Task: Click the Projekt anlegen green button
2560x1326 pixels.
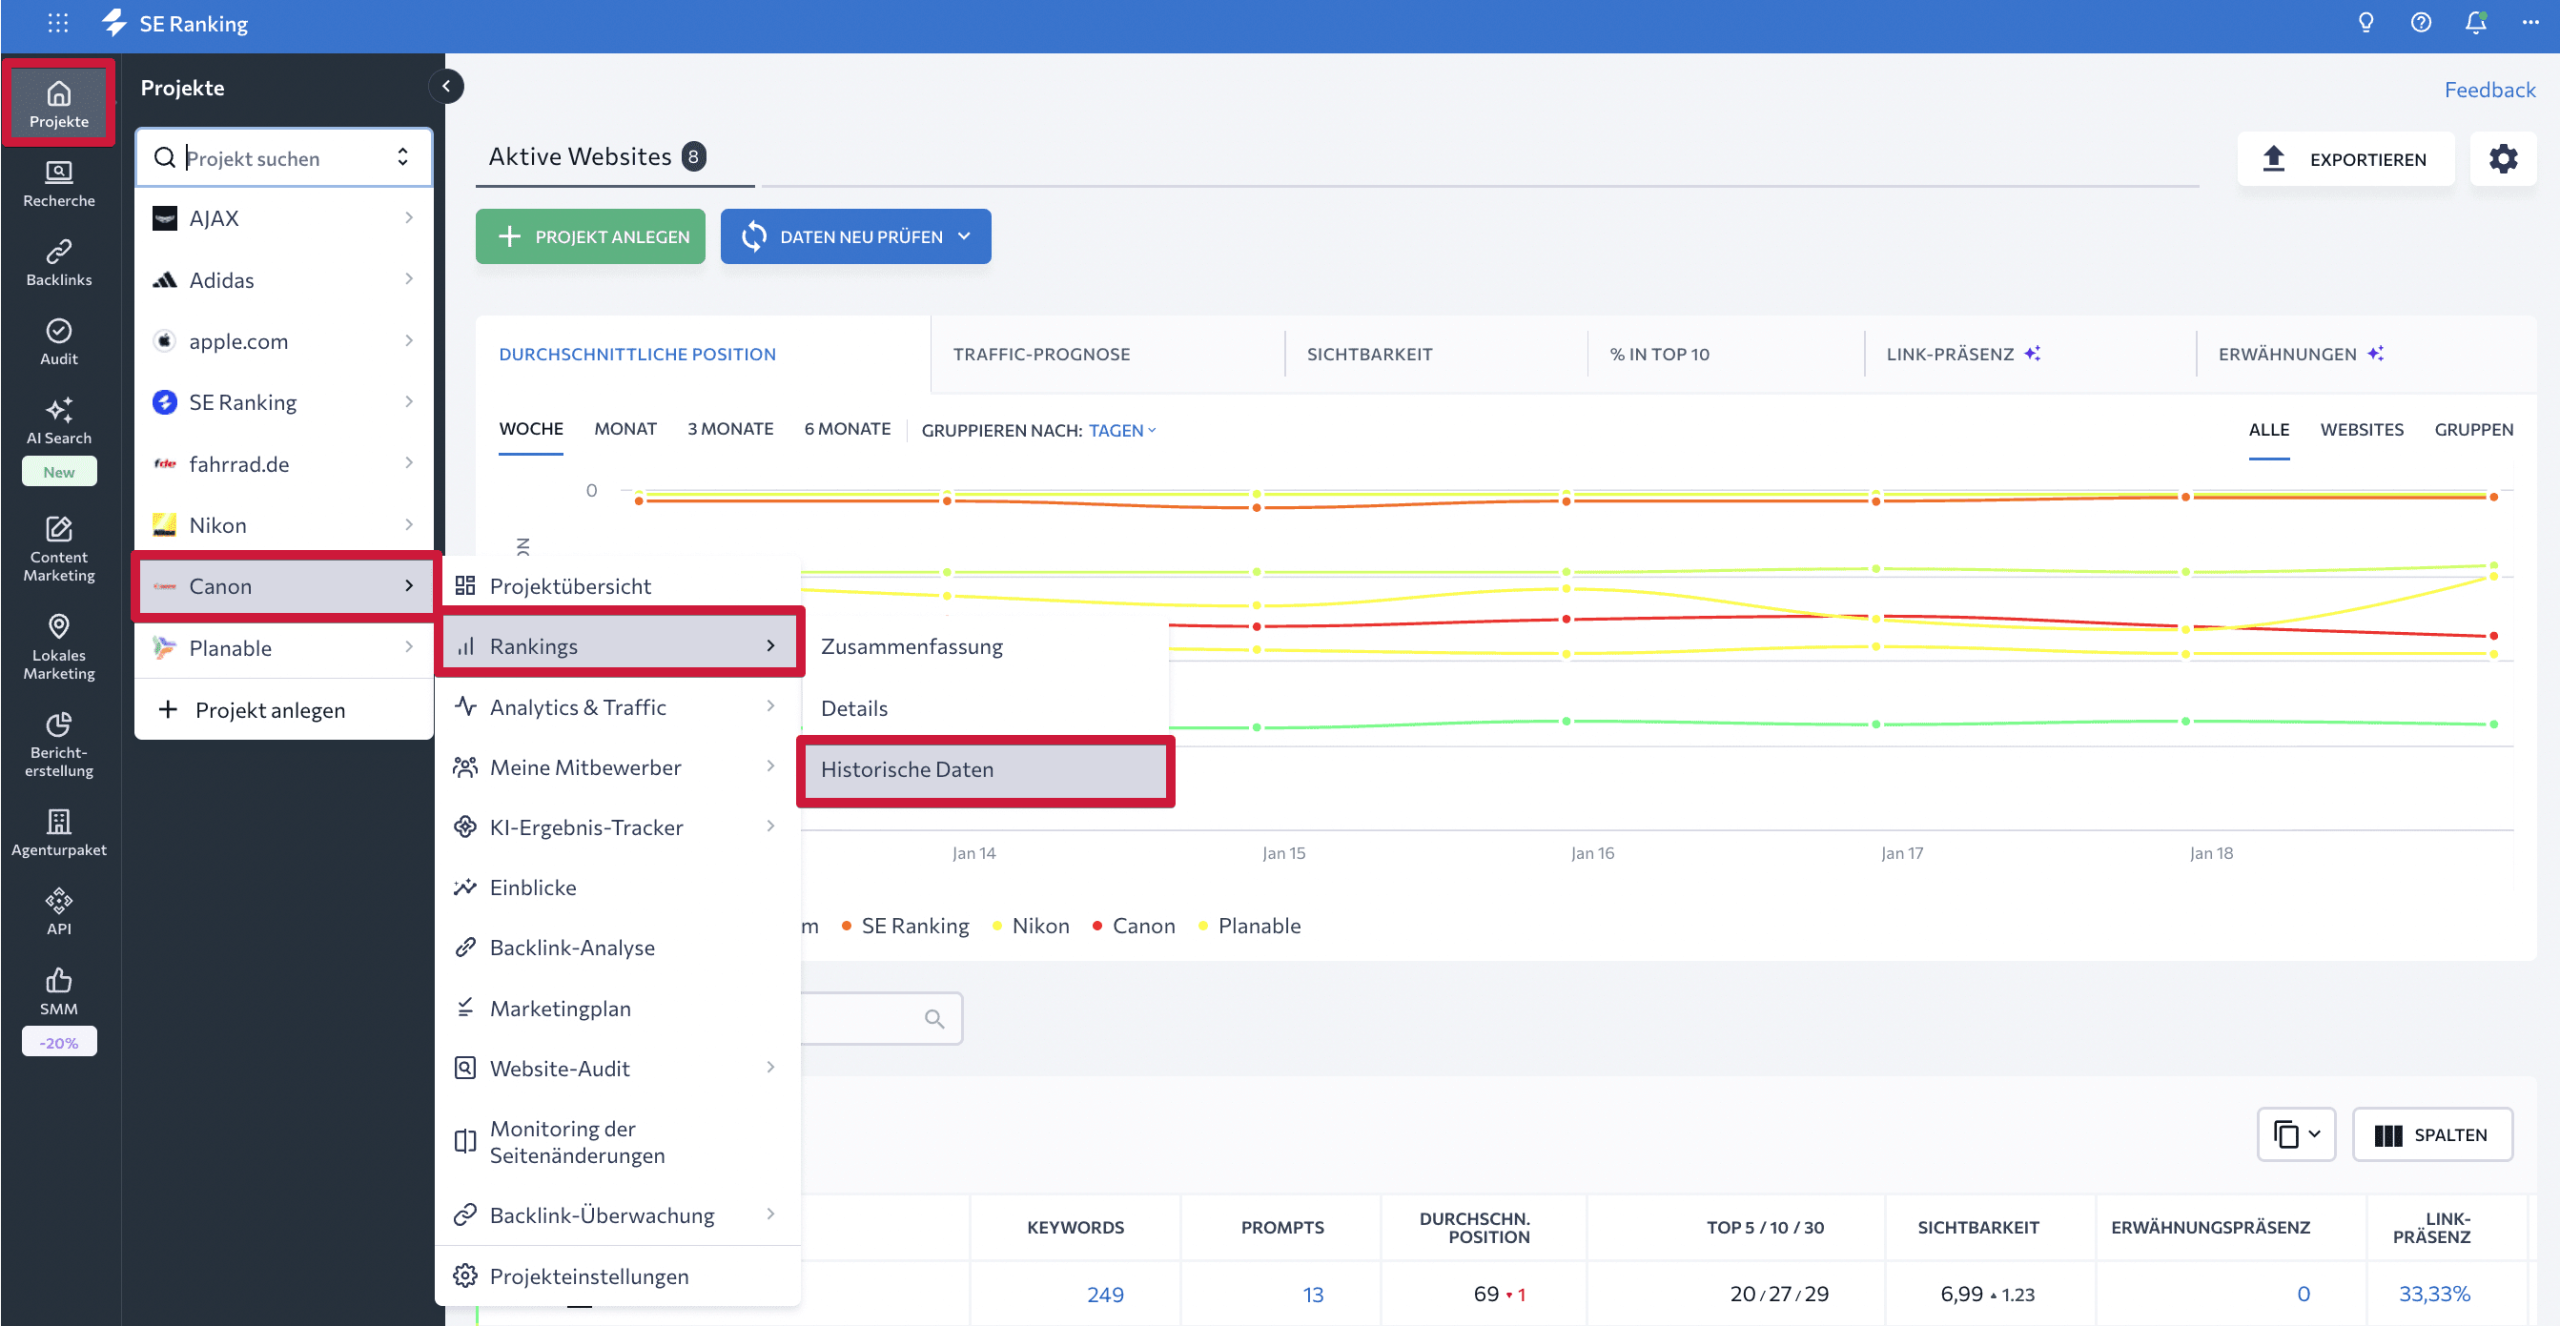Action: pos(591,237)
